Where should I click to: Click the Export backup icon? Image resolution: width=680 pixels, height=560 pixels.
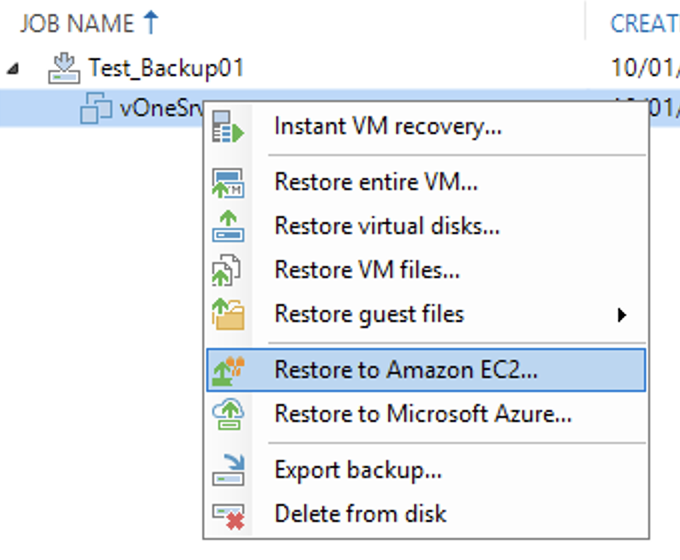click(228, 470)
